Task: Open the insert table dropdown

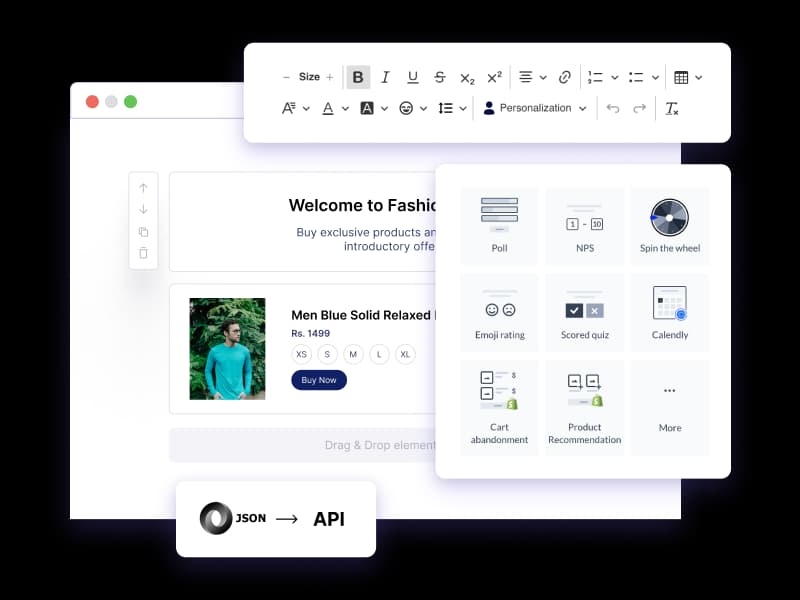Action: pyautogui.click(x=688, y=77)
